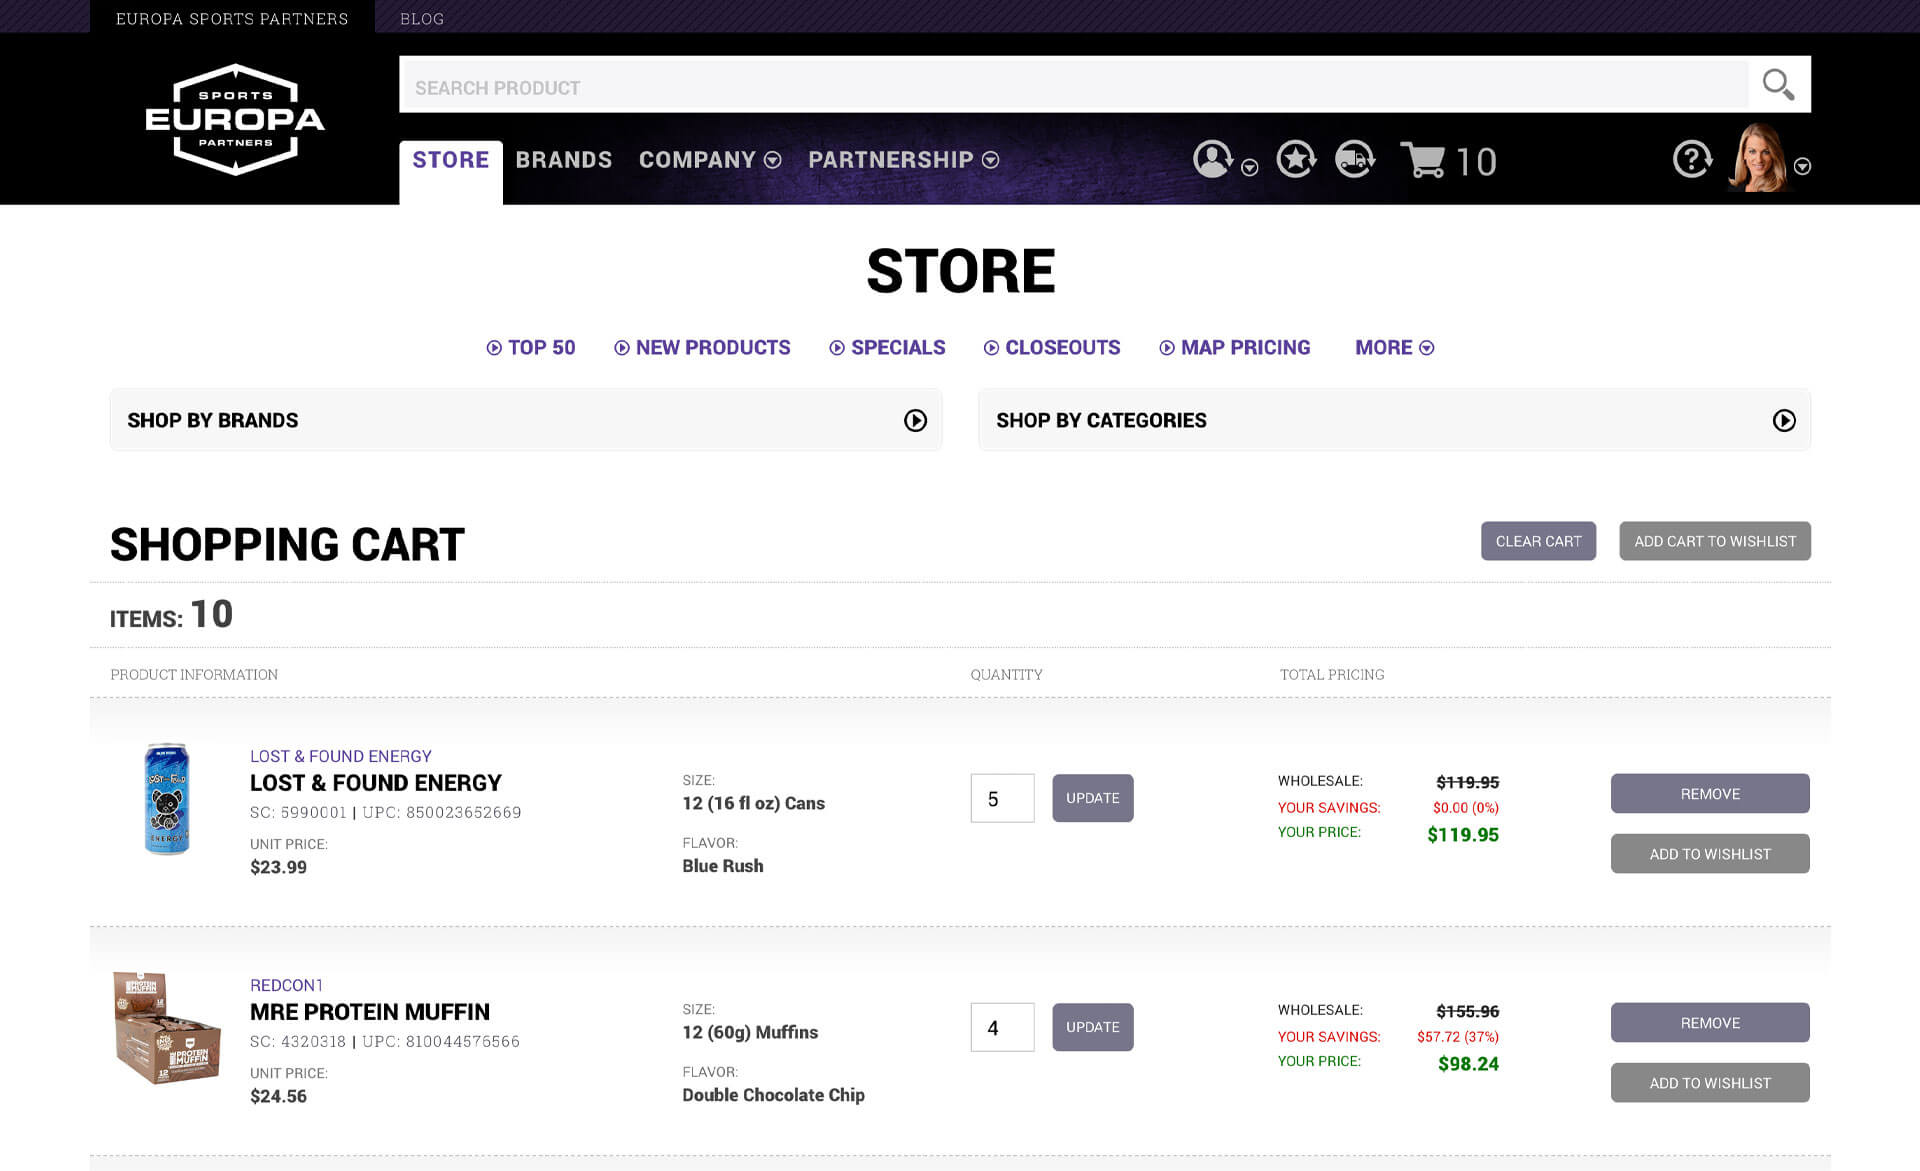Image resolution: width=1920 pixels, height=1171 pixels.
Task: Open the account profile icon menu
Action: [x=1213, y=159]
